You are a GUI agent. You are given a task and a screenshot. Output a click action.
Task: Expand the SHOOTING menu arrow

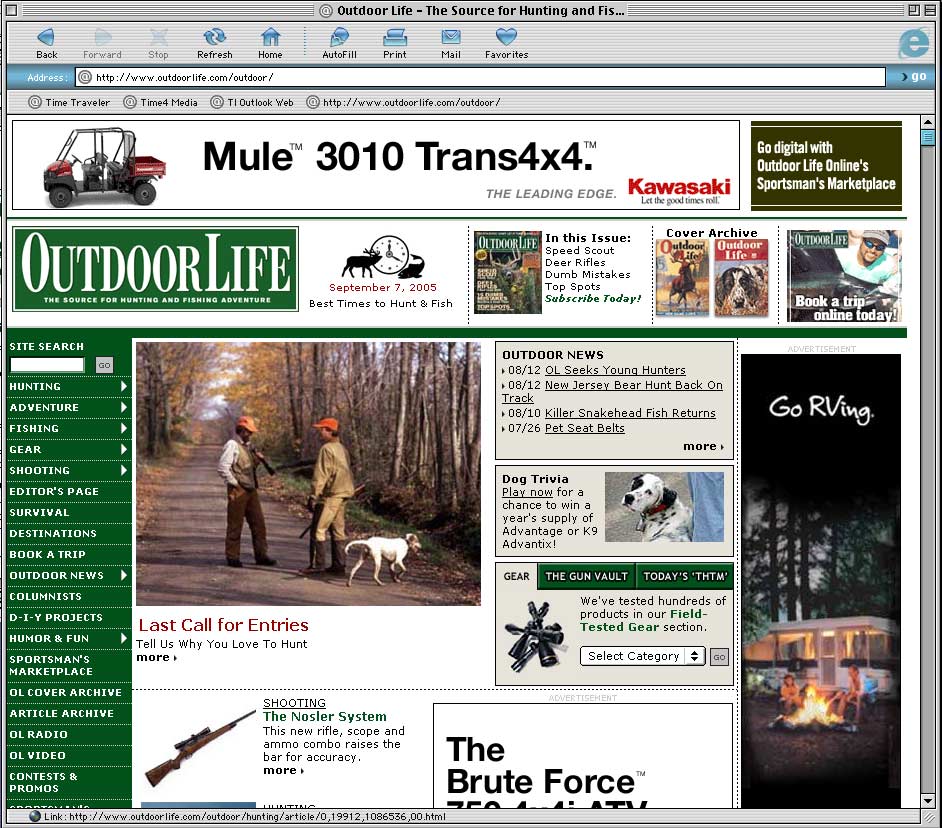124,470
